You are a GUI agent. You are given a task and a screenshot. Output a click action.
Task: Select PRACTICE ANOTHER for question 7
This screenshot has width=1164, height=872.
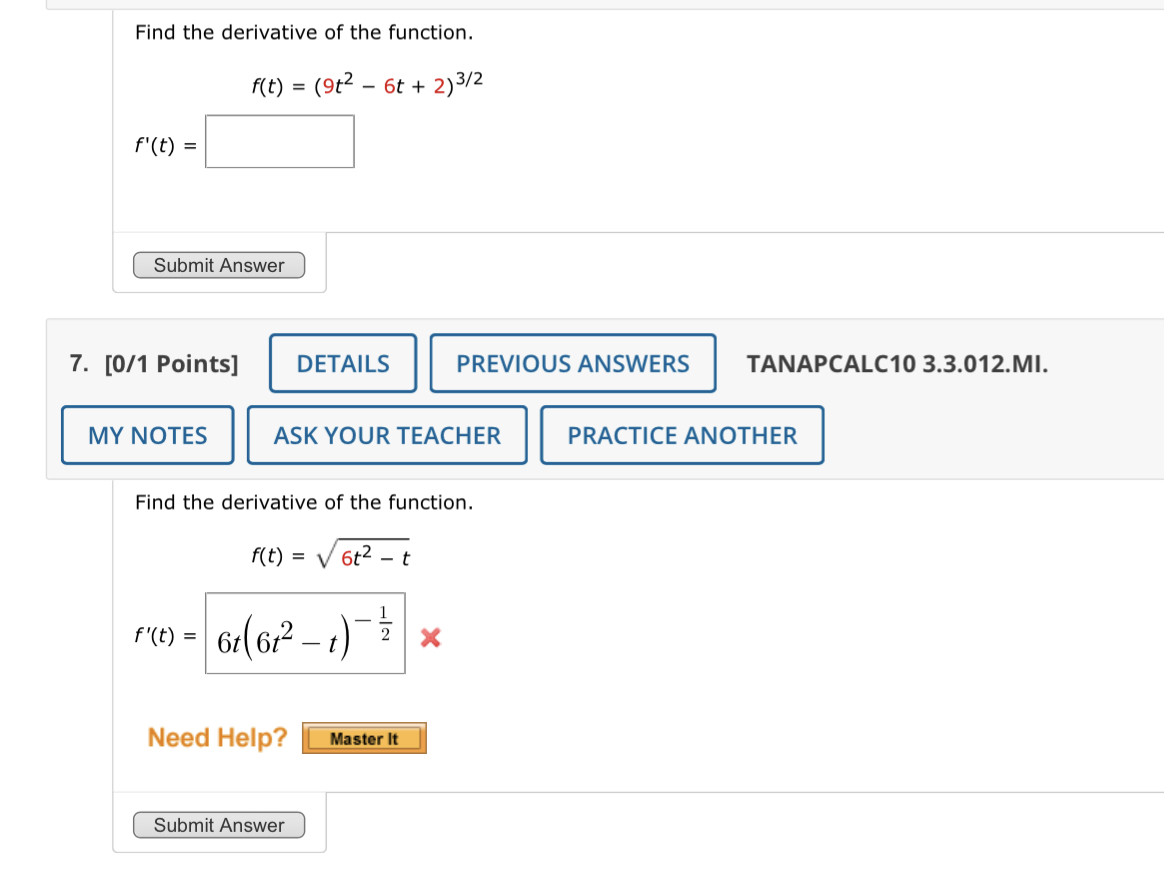(681, 434)
